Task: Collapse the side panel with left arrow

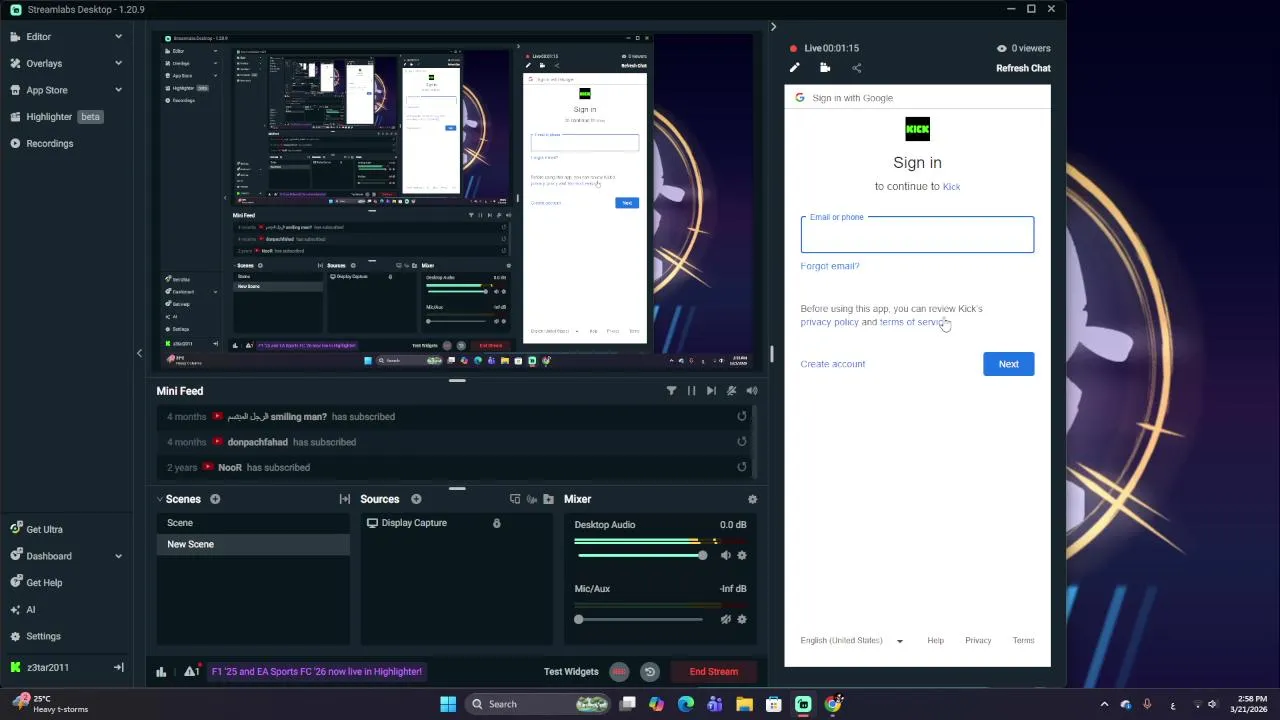Action: pyautogui.click(x=139, y=353)
